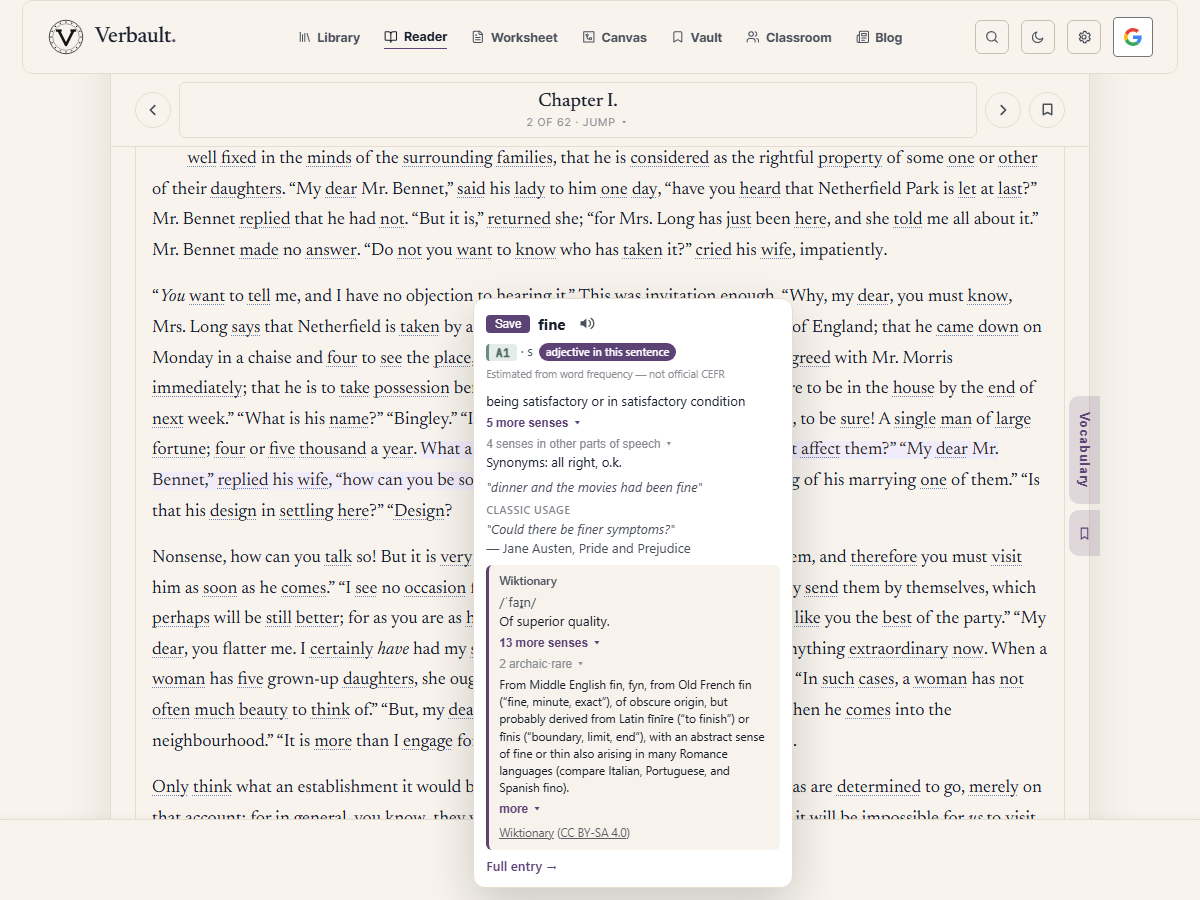Viewport: 1200px width, 900px height.
Task: Click the underlined word 'Nonsense'
Action: [187, 557]
